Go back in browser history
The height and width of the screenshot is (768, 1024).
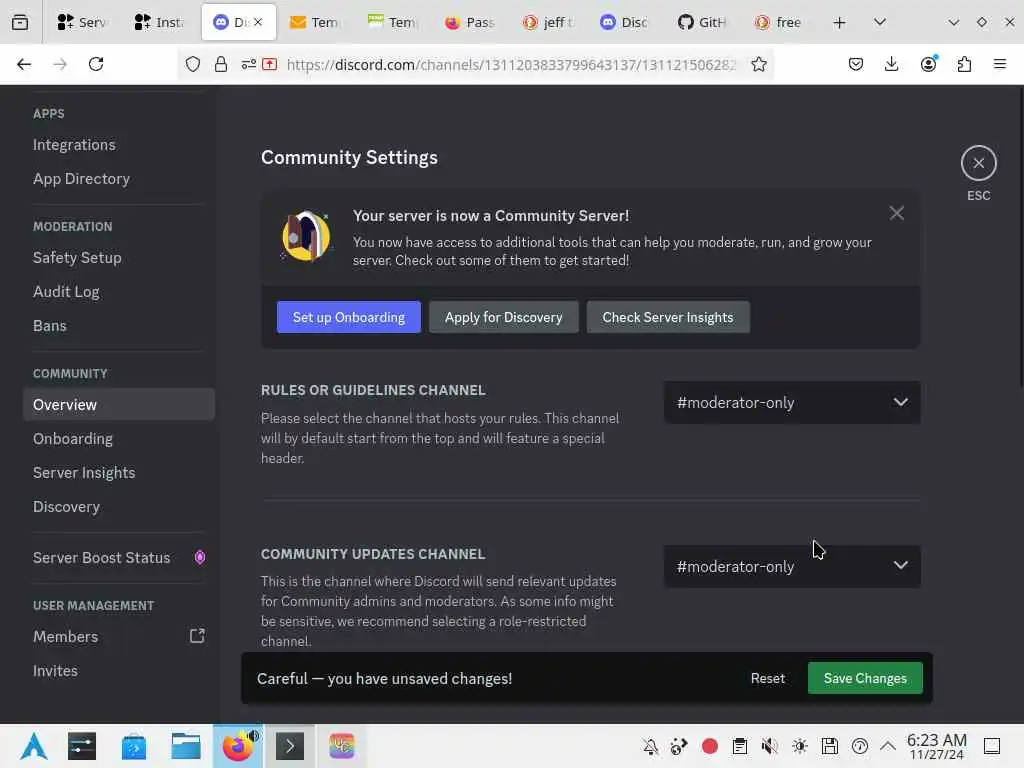pos(24,64)
